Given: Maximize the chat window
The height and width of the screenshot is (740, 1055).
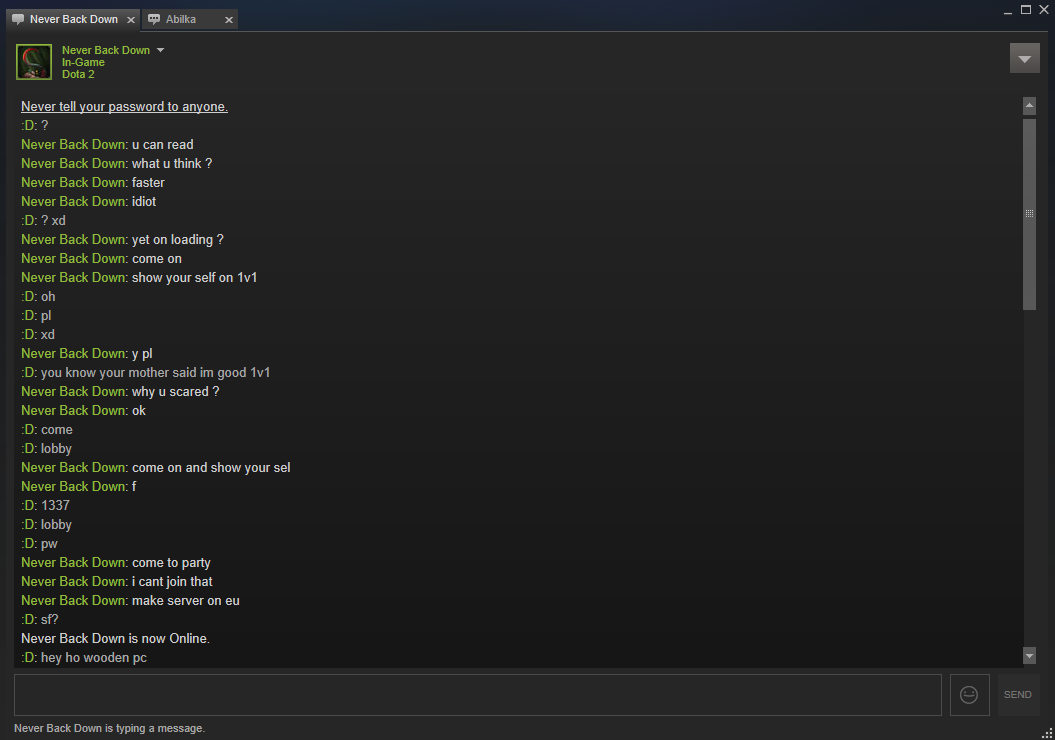Looking at the screenshot, I should point(1026,9).
